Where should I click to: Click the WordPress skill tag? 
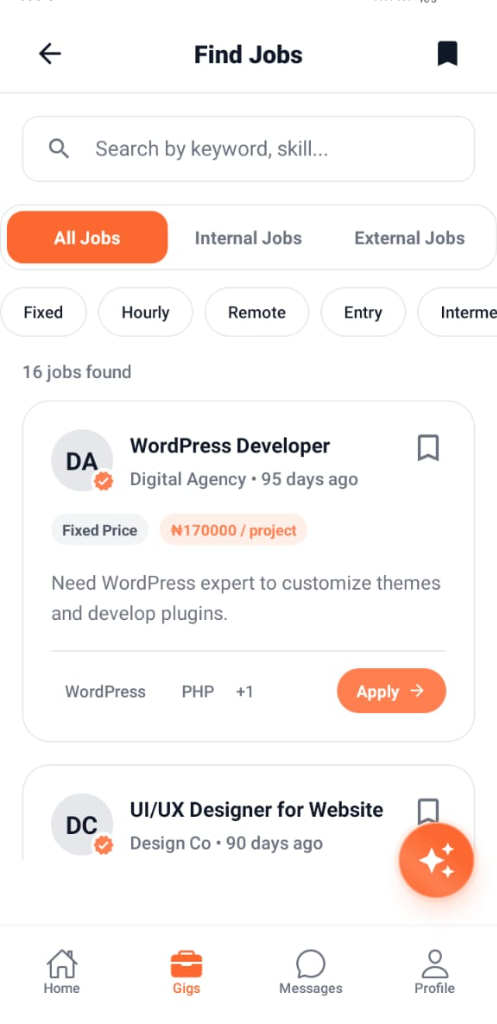coord(105,692)
